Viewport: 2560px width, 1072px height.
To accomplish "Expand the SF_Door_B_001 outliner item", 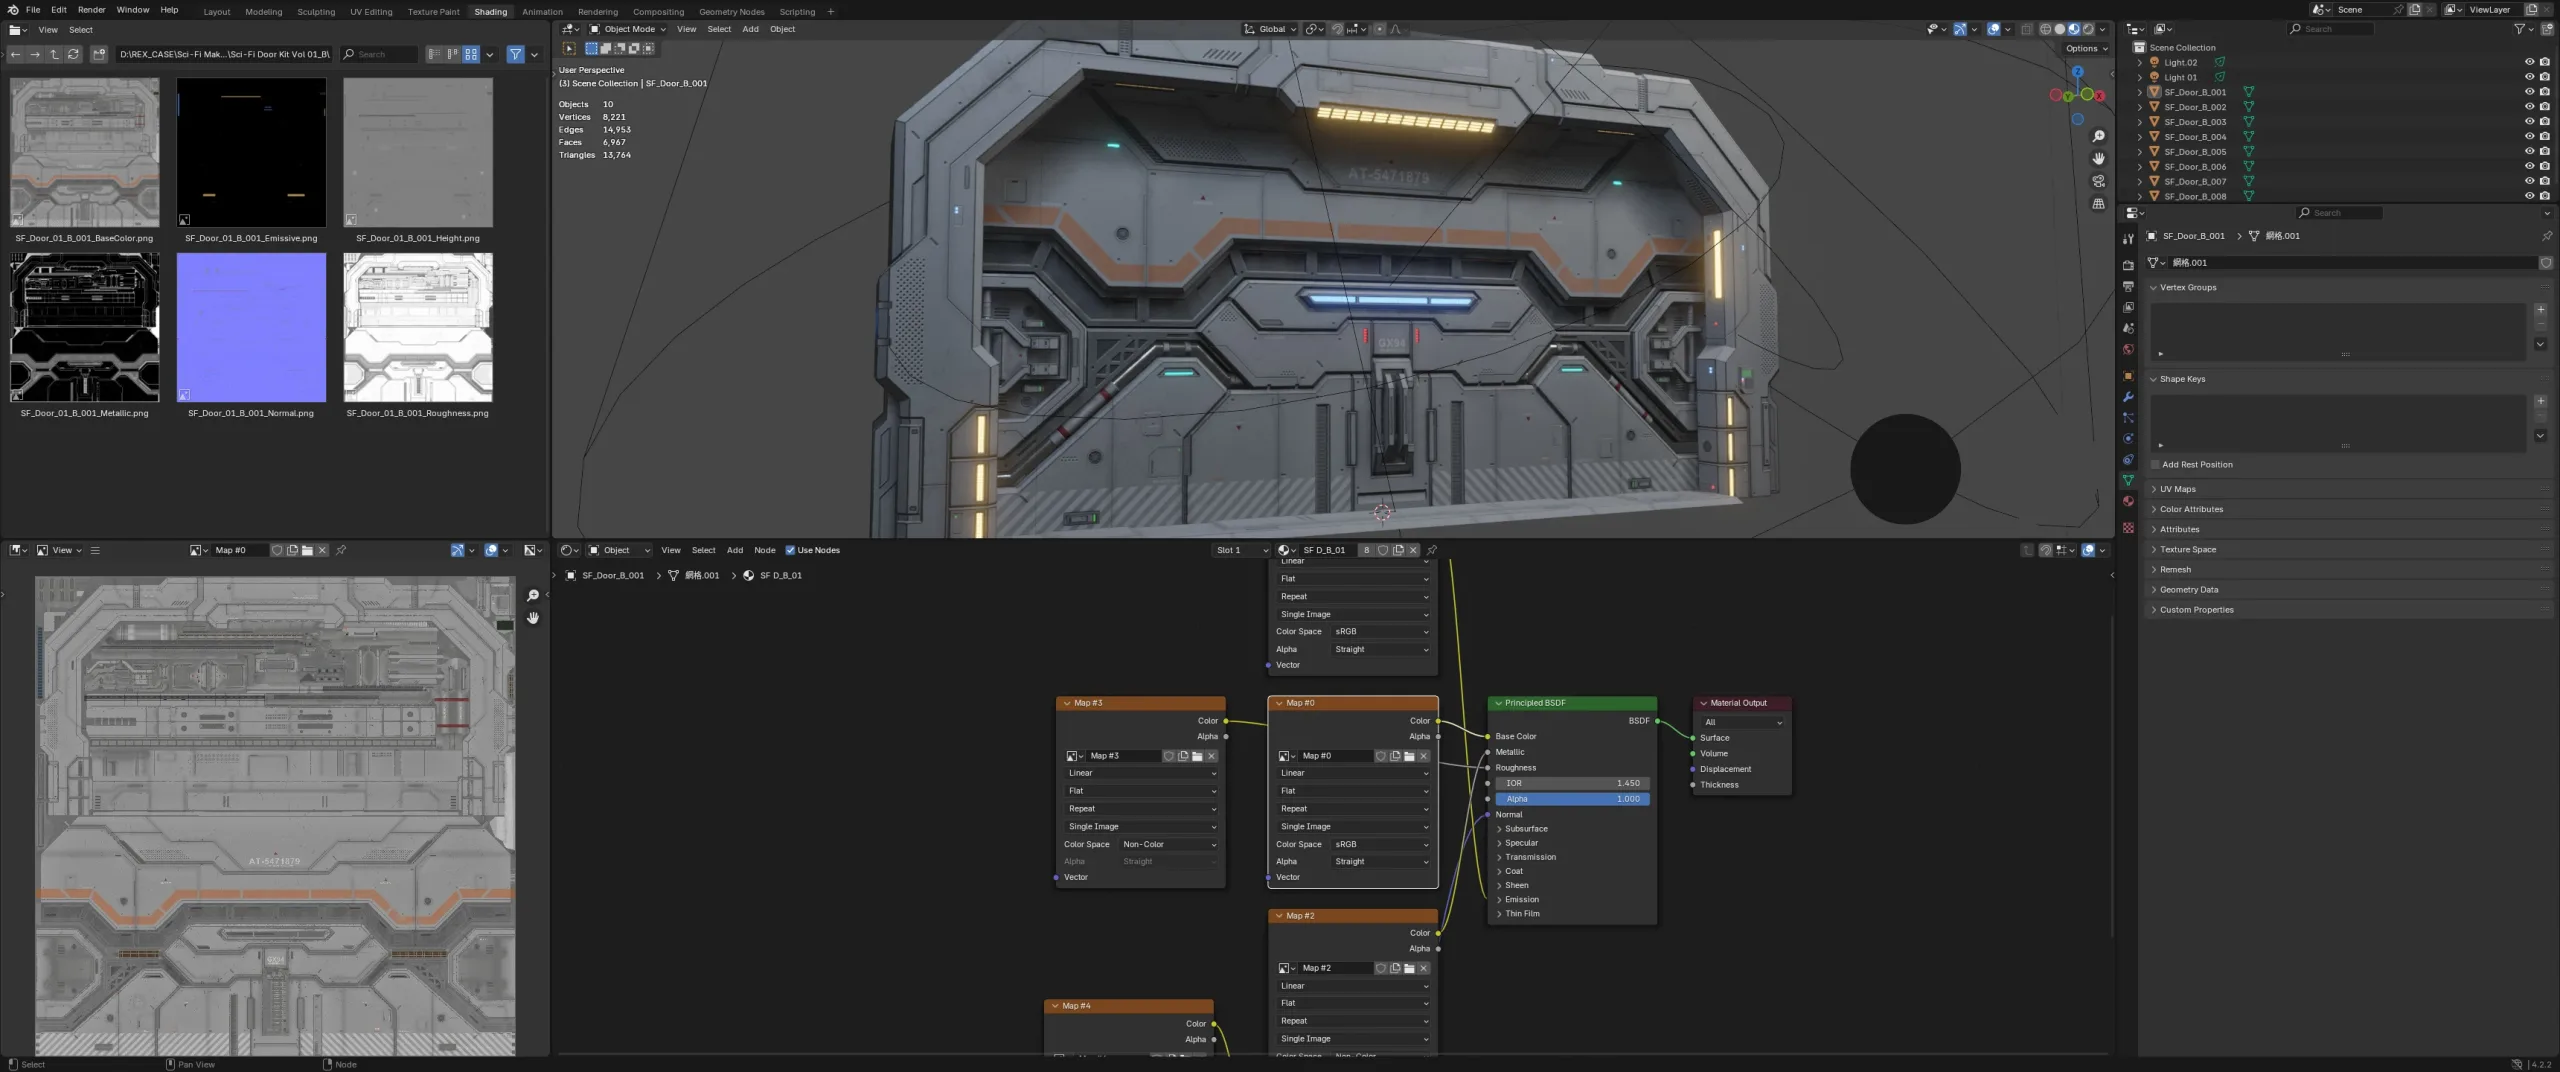I will pyautogui.click(x=2140, y=92).
